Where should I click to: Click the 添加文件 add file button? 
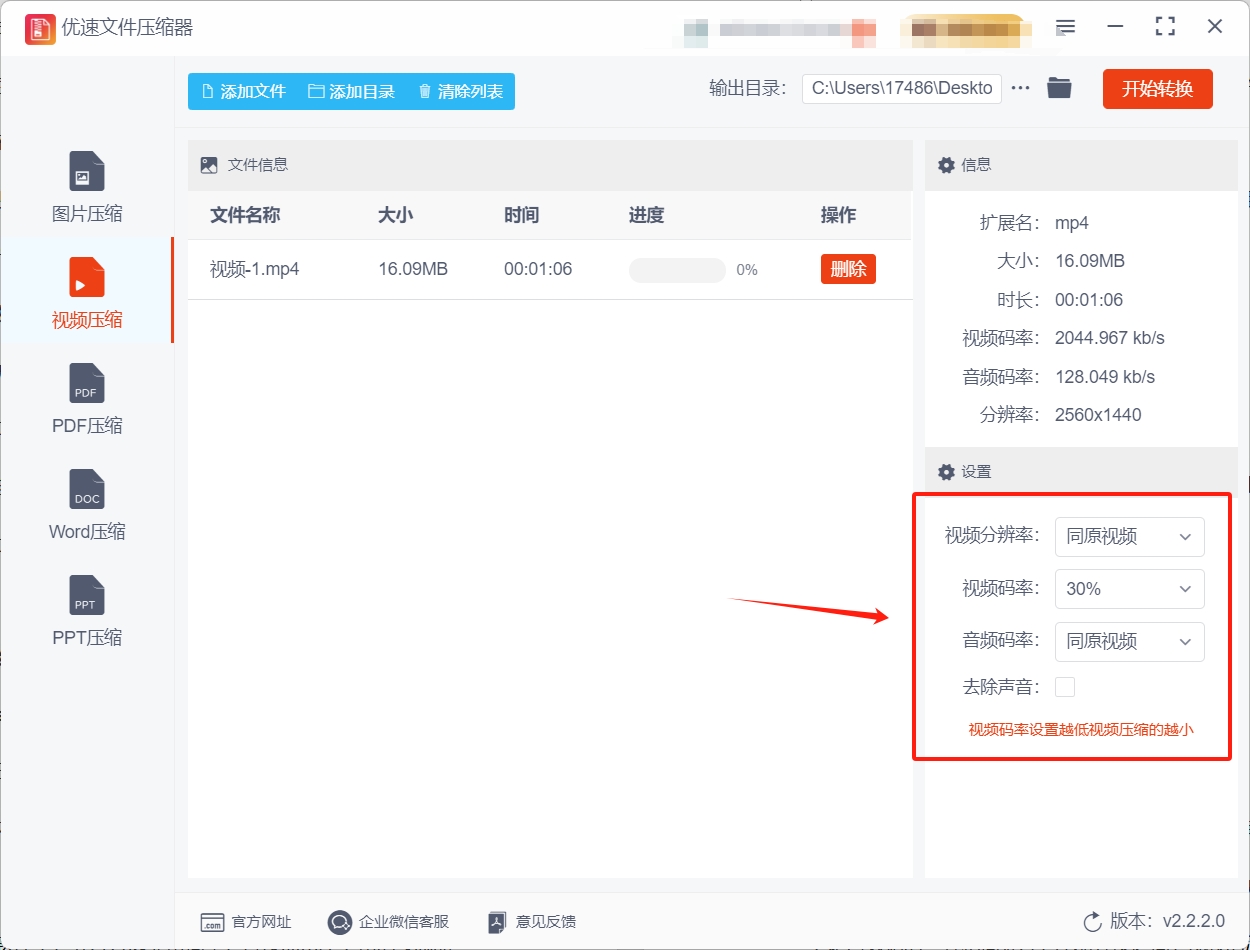pos(243,91)
